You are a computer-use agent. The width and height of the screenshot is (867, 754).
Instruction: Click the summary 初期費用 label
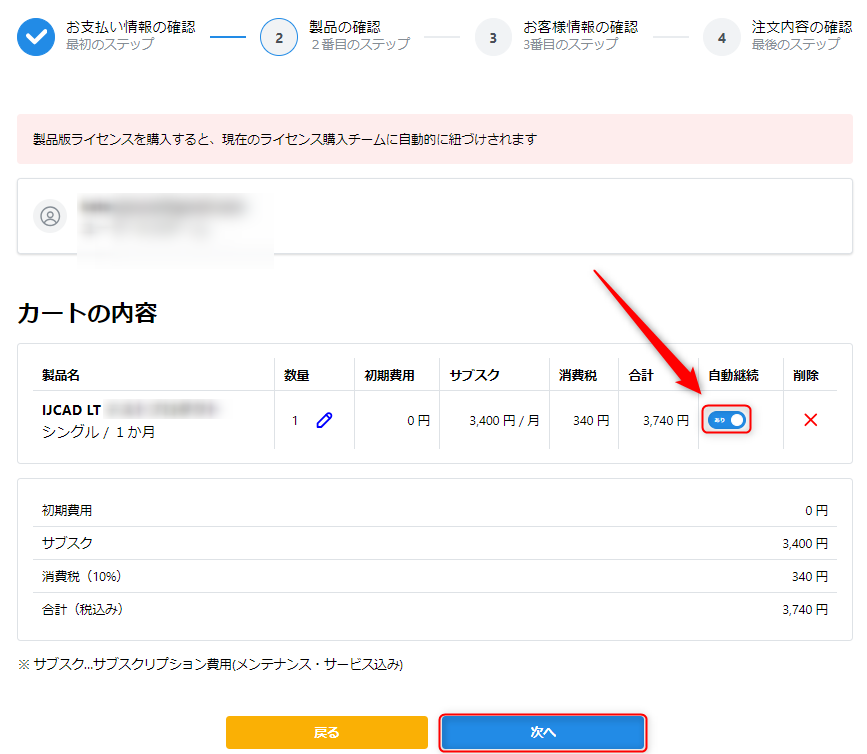(x=67, y=510)
